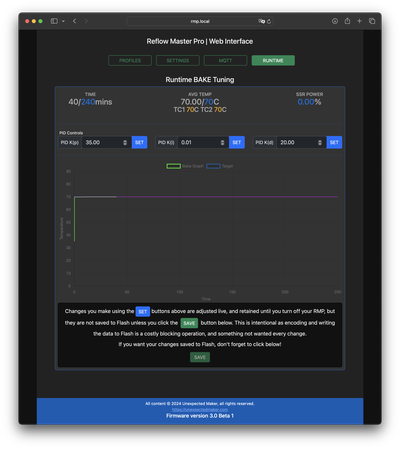Go back with the back arrow
The image size is (400, 449).
coord(75,21)
